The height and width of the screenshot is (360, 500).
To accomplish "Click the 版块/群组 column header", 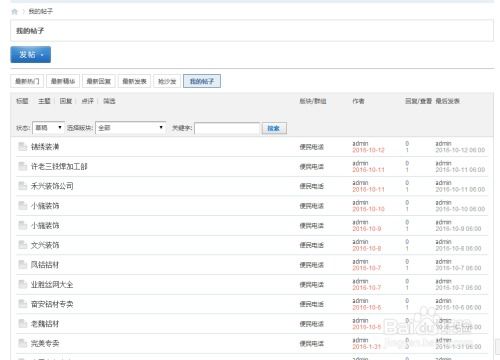I will pos(313,101).
